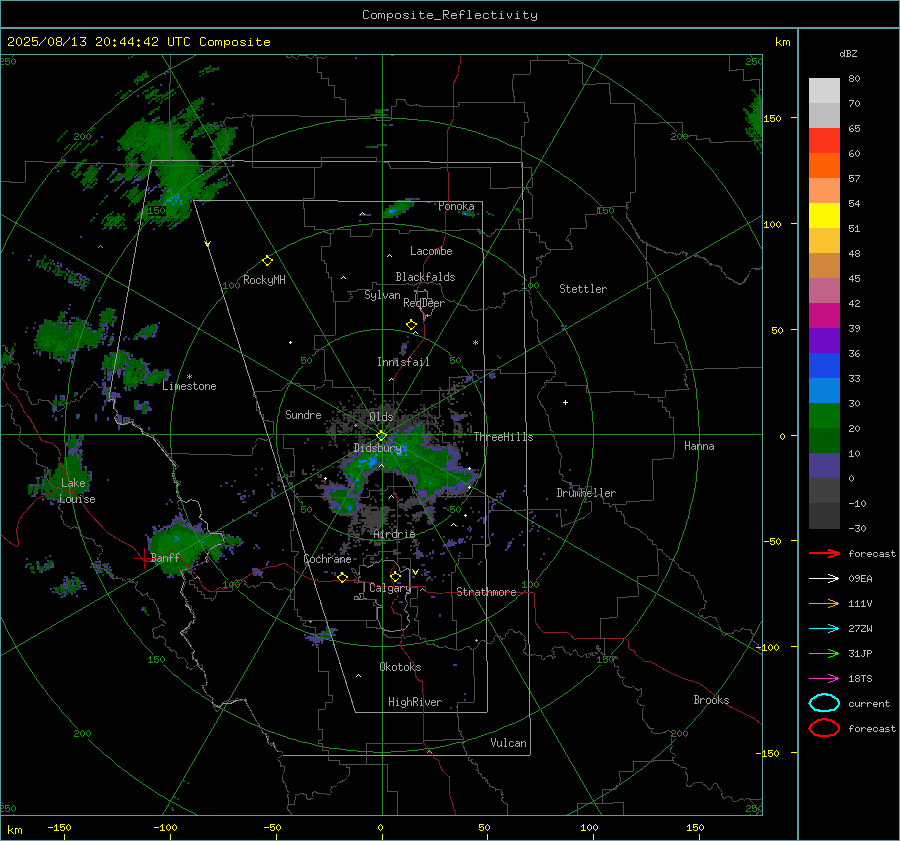Select the blue 36-33 dBZ swatch
Viewport: 900px width, 841px height.
pos(824,366)
